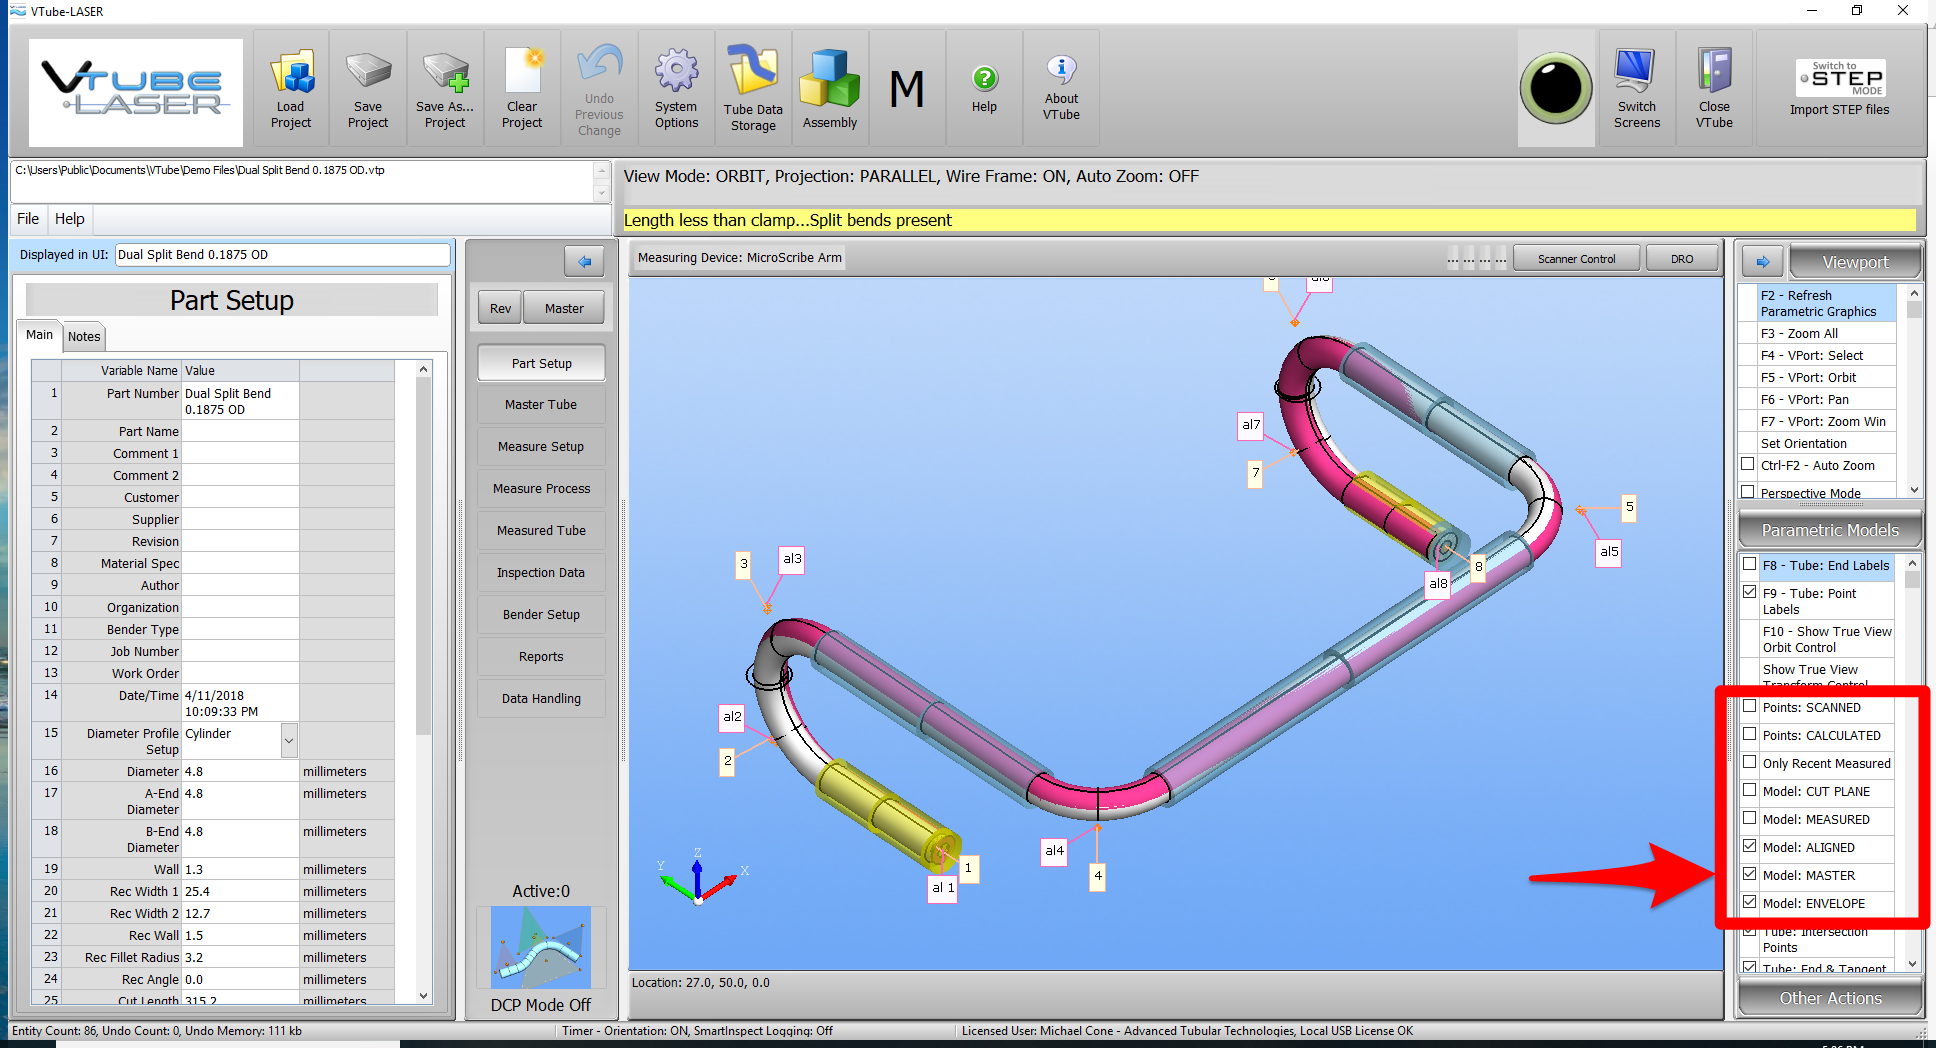Open the File menu

(x=28, y=219)
